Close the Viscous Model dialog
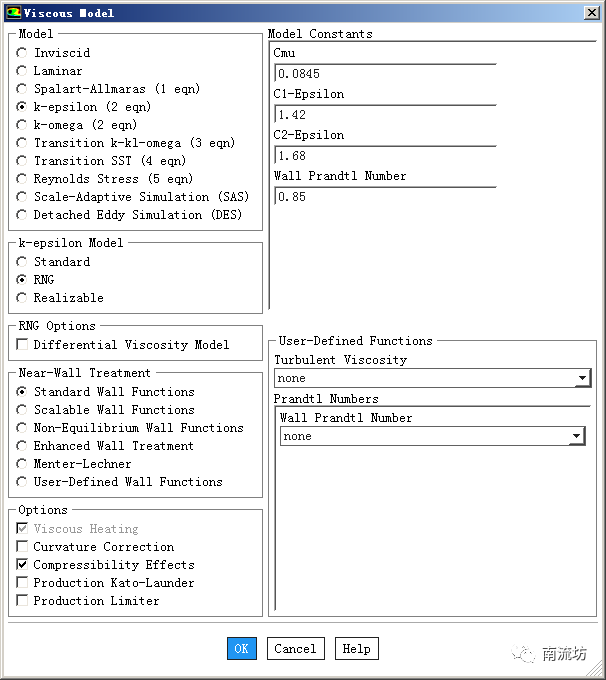The image size is (606, 680). [x=592, y=13]
